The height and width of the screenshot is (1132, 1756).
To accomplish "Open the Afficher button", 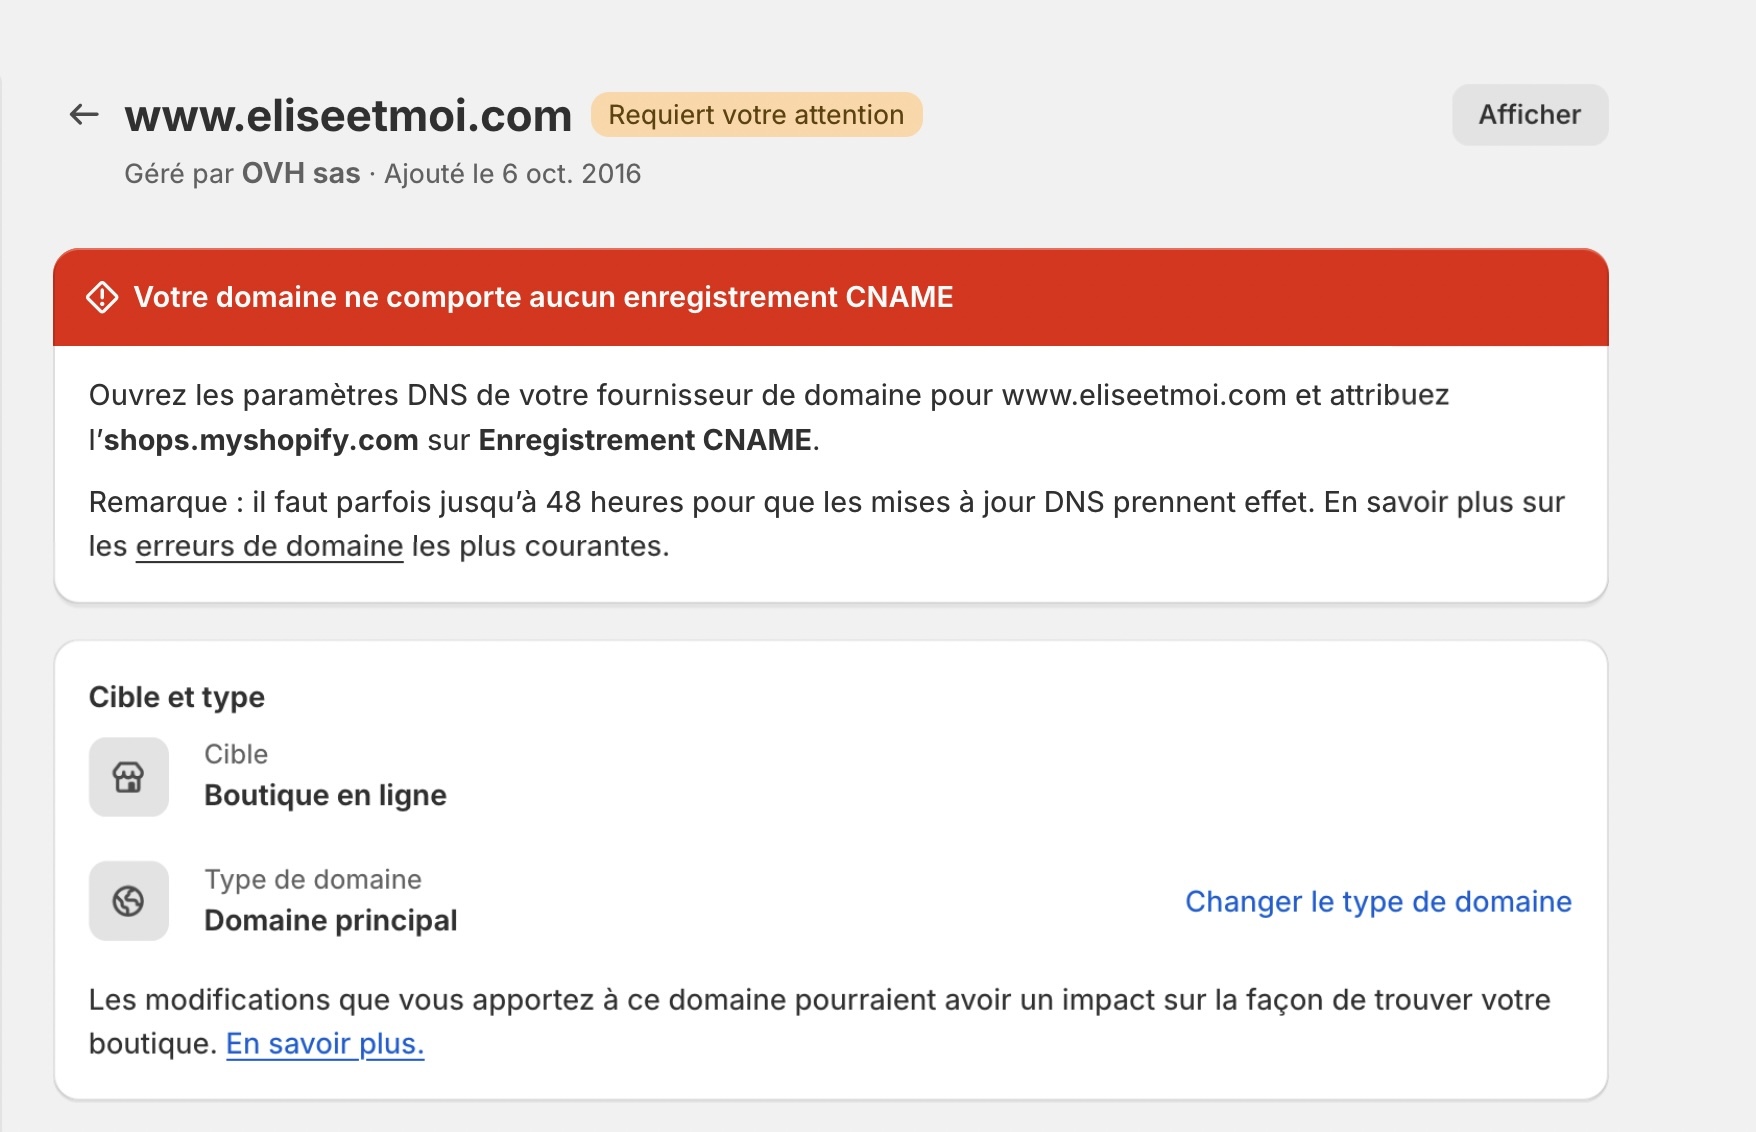I will click(x=1530, y=115).
